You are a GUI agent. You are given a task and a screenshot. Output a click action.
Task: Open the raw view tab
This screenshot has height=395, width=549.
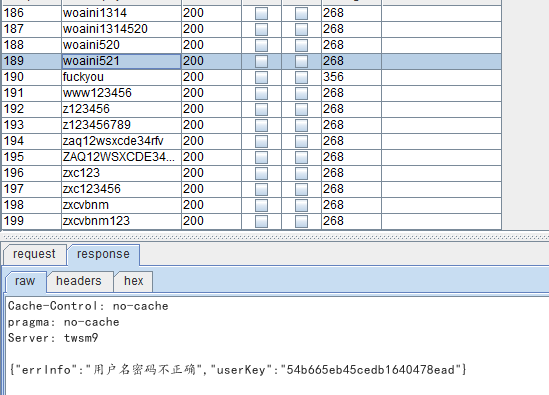point(25,281)
